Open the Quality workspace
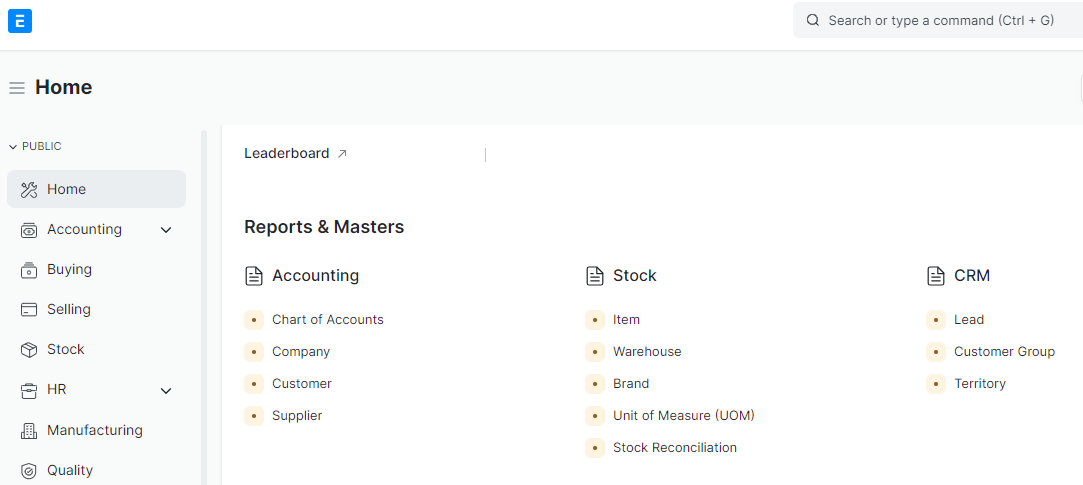This screenshot has height=485, width=1083. [x=96, y=470]
